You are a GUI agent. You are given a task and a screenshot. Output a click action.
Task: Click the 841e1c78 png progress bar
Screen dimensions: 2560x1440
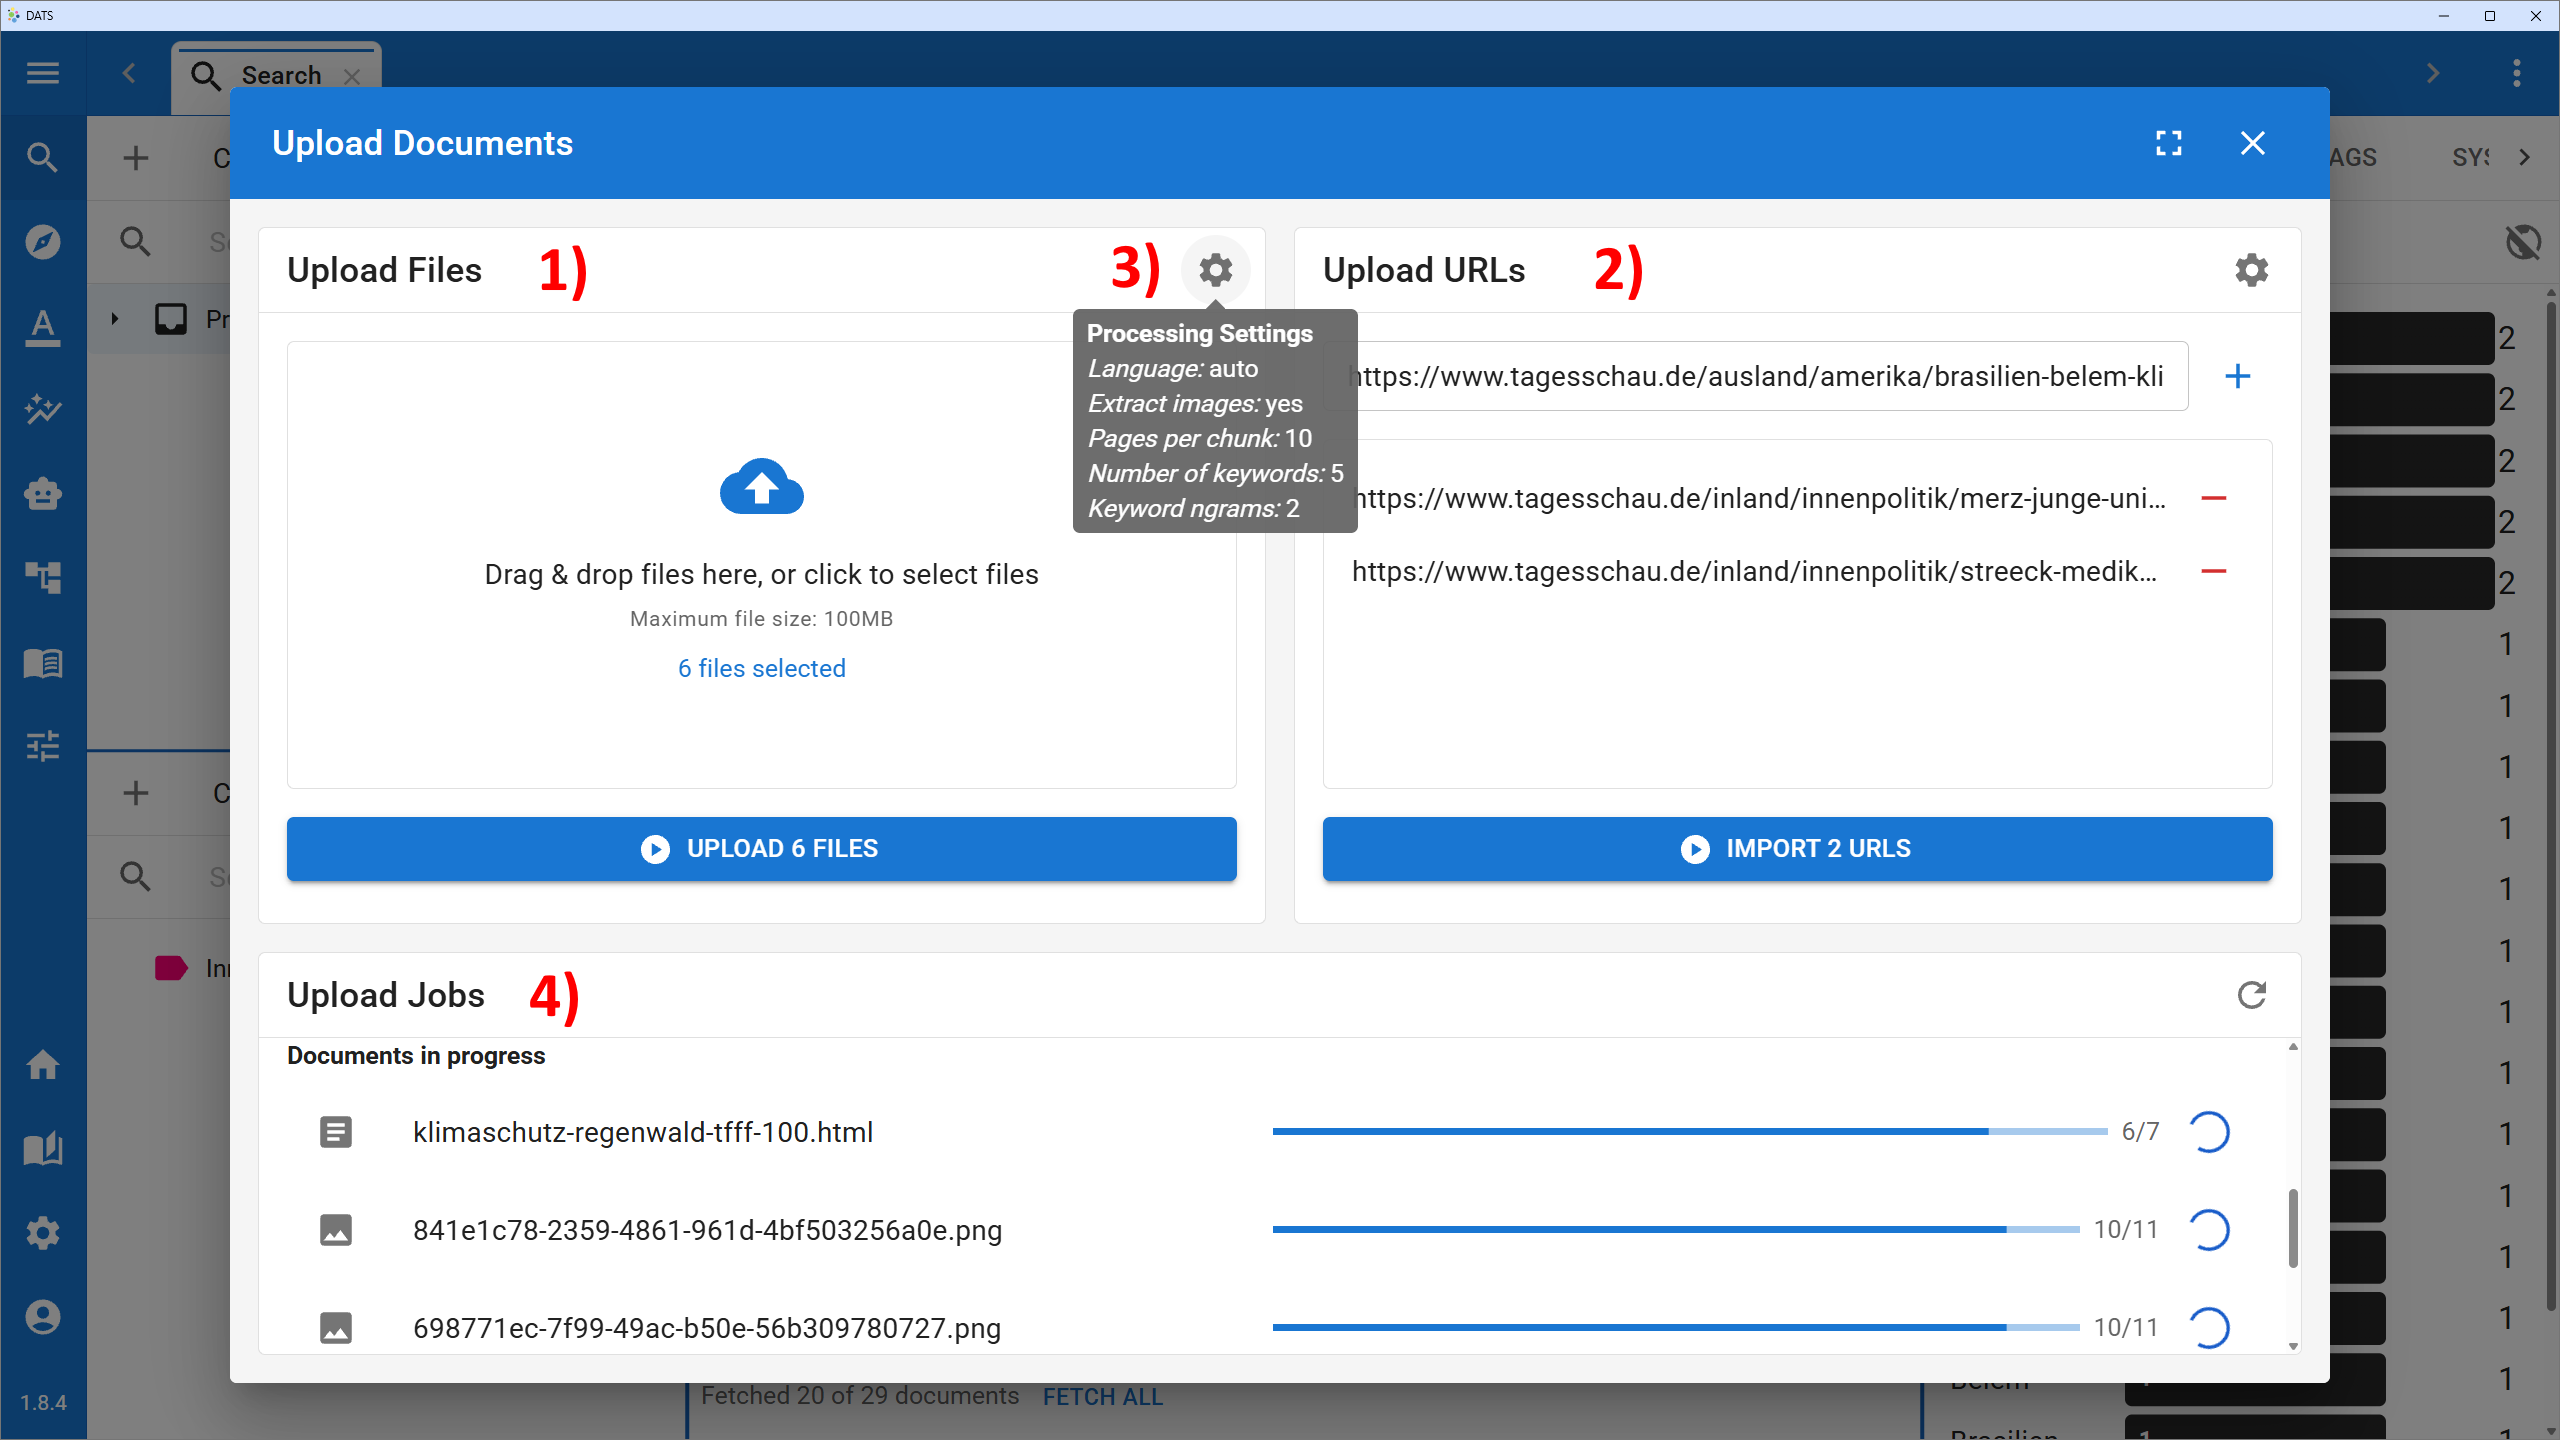click(x=1676, y=1230)
